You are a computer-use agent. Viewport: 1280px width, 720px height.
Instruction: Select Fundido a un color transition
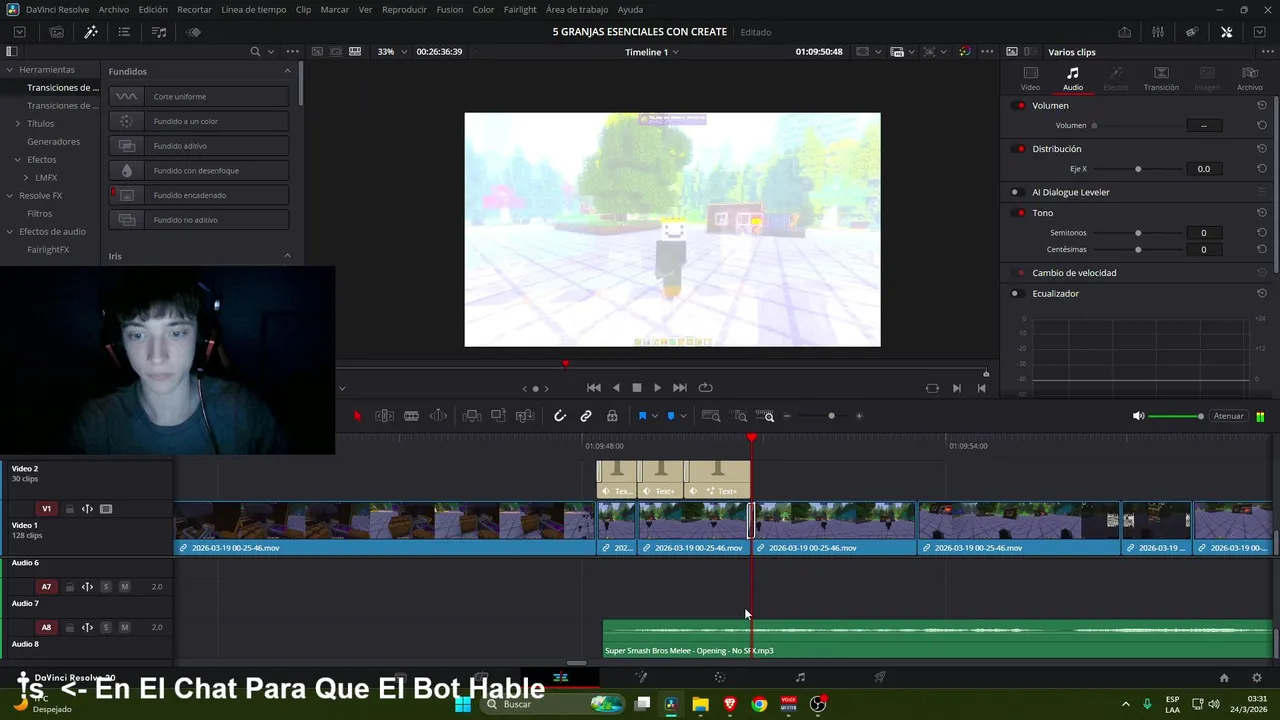click(199, 121)
